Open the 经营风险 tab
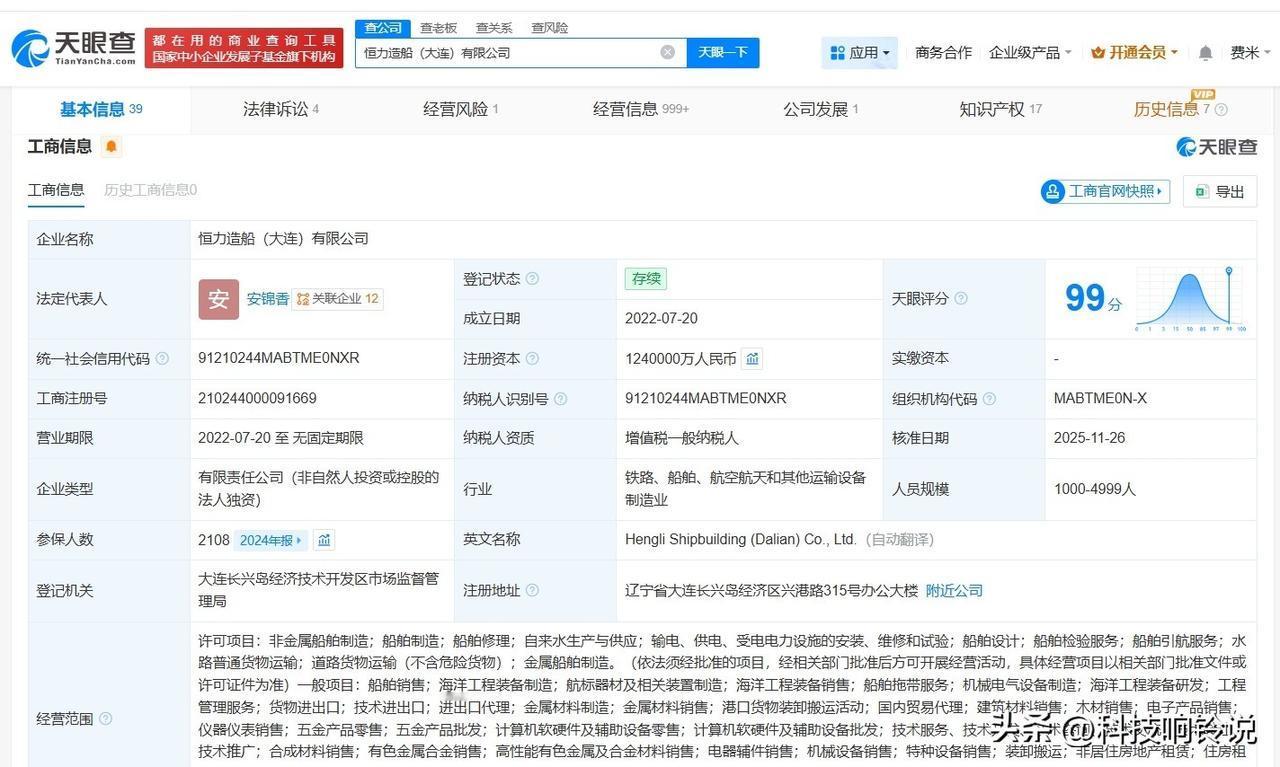The height and width of the screenshot is (767, 1280). (461, 109)
